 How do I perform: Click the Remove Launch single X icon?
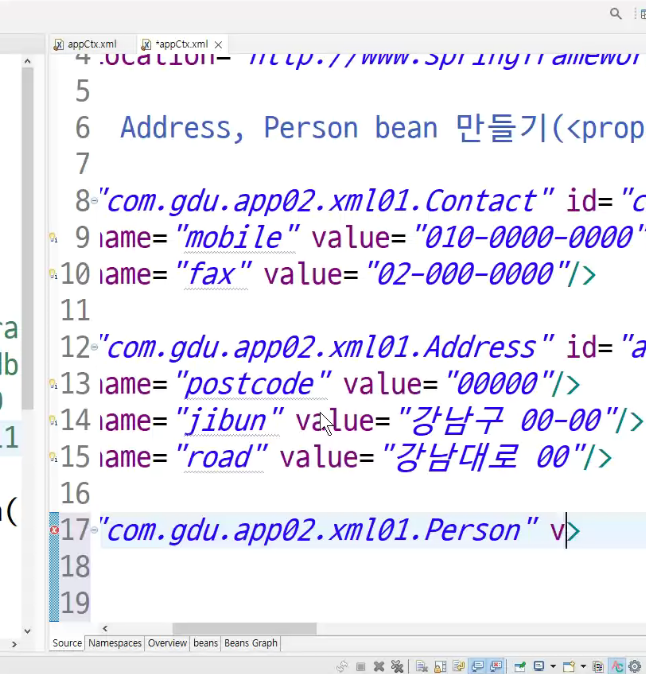coord(379,667)
